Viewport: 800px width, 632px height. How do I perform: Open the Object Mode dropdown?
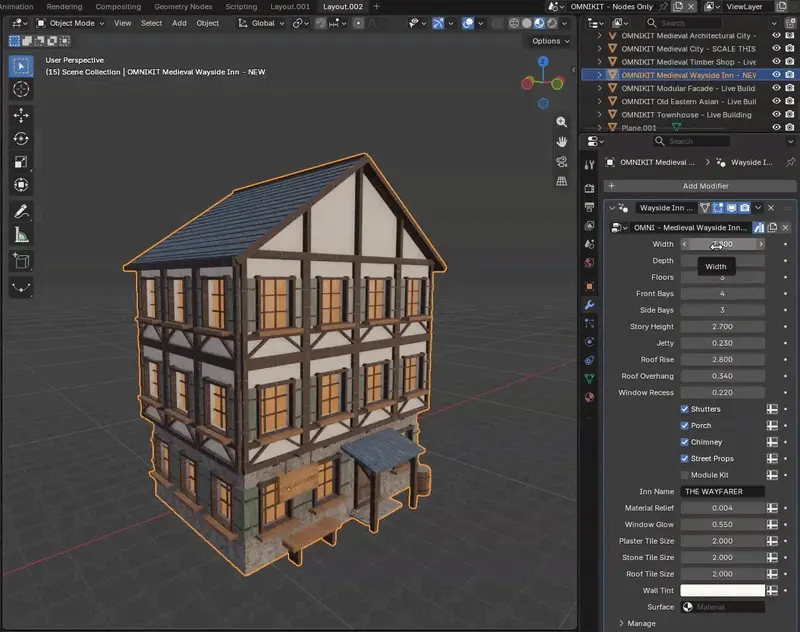[x=70, y=23]
